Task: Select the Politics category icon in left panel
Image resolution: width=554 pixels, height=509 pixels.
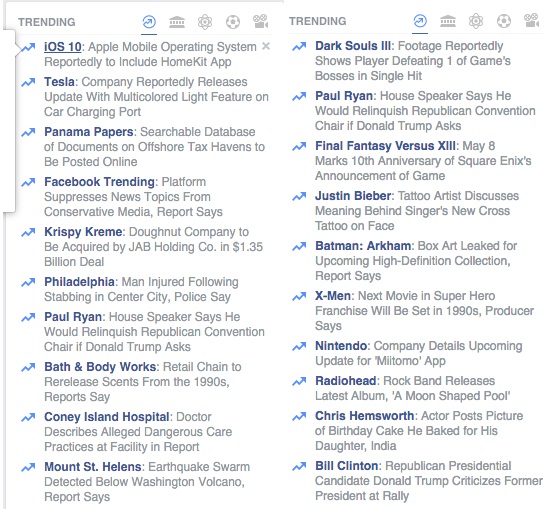Action: click(x=177, y=22)
